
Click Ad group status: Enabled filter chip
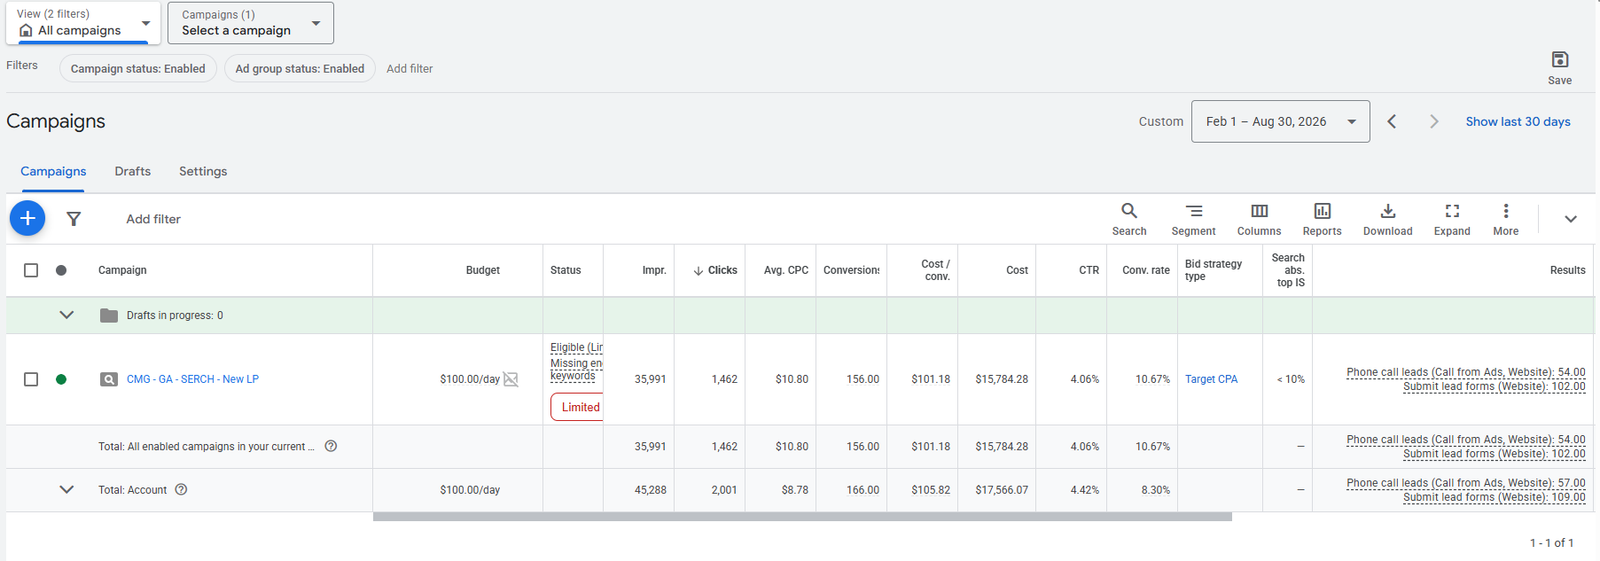coord(300,68)
